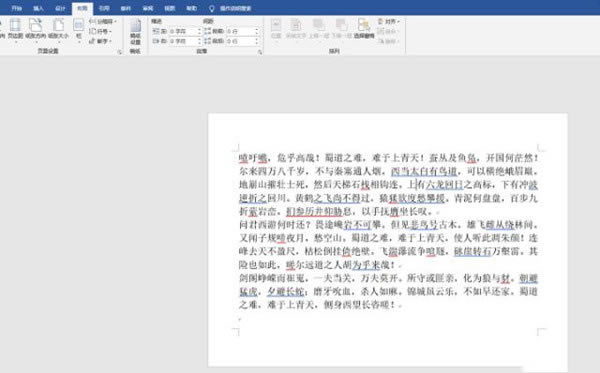Switch to the 视图 (View) tab

coord(170,8)
